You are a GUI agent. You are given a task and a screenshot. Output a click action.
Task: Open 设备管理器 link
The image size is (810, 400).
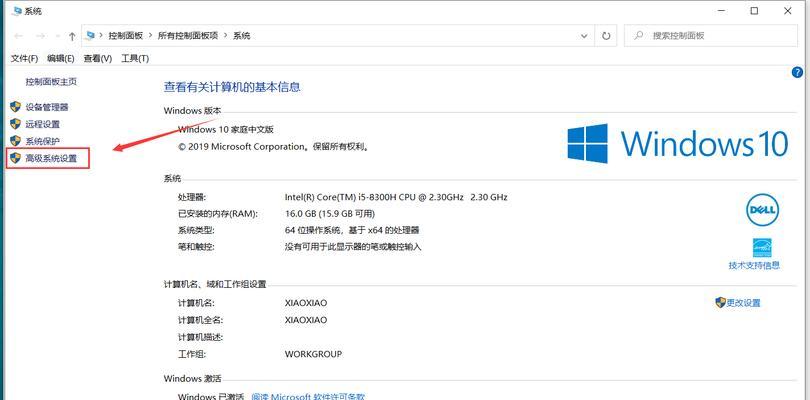coord(47,107)
